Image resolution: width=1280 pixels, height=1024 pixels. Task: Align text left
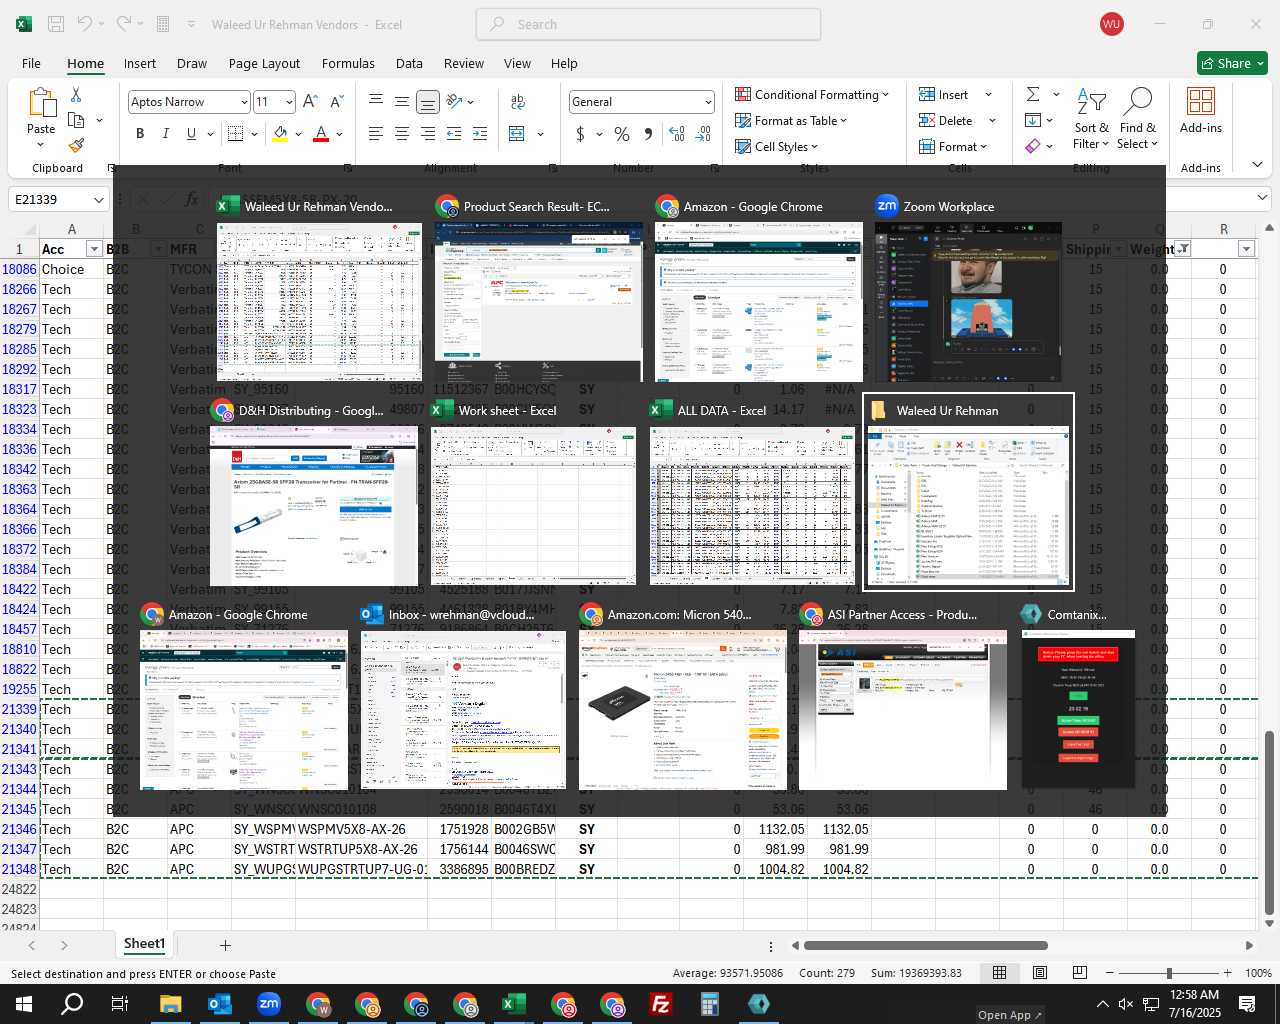point(375,134)
